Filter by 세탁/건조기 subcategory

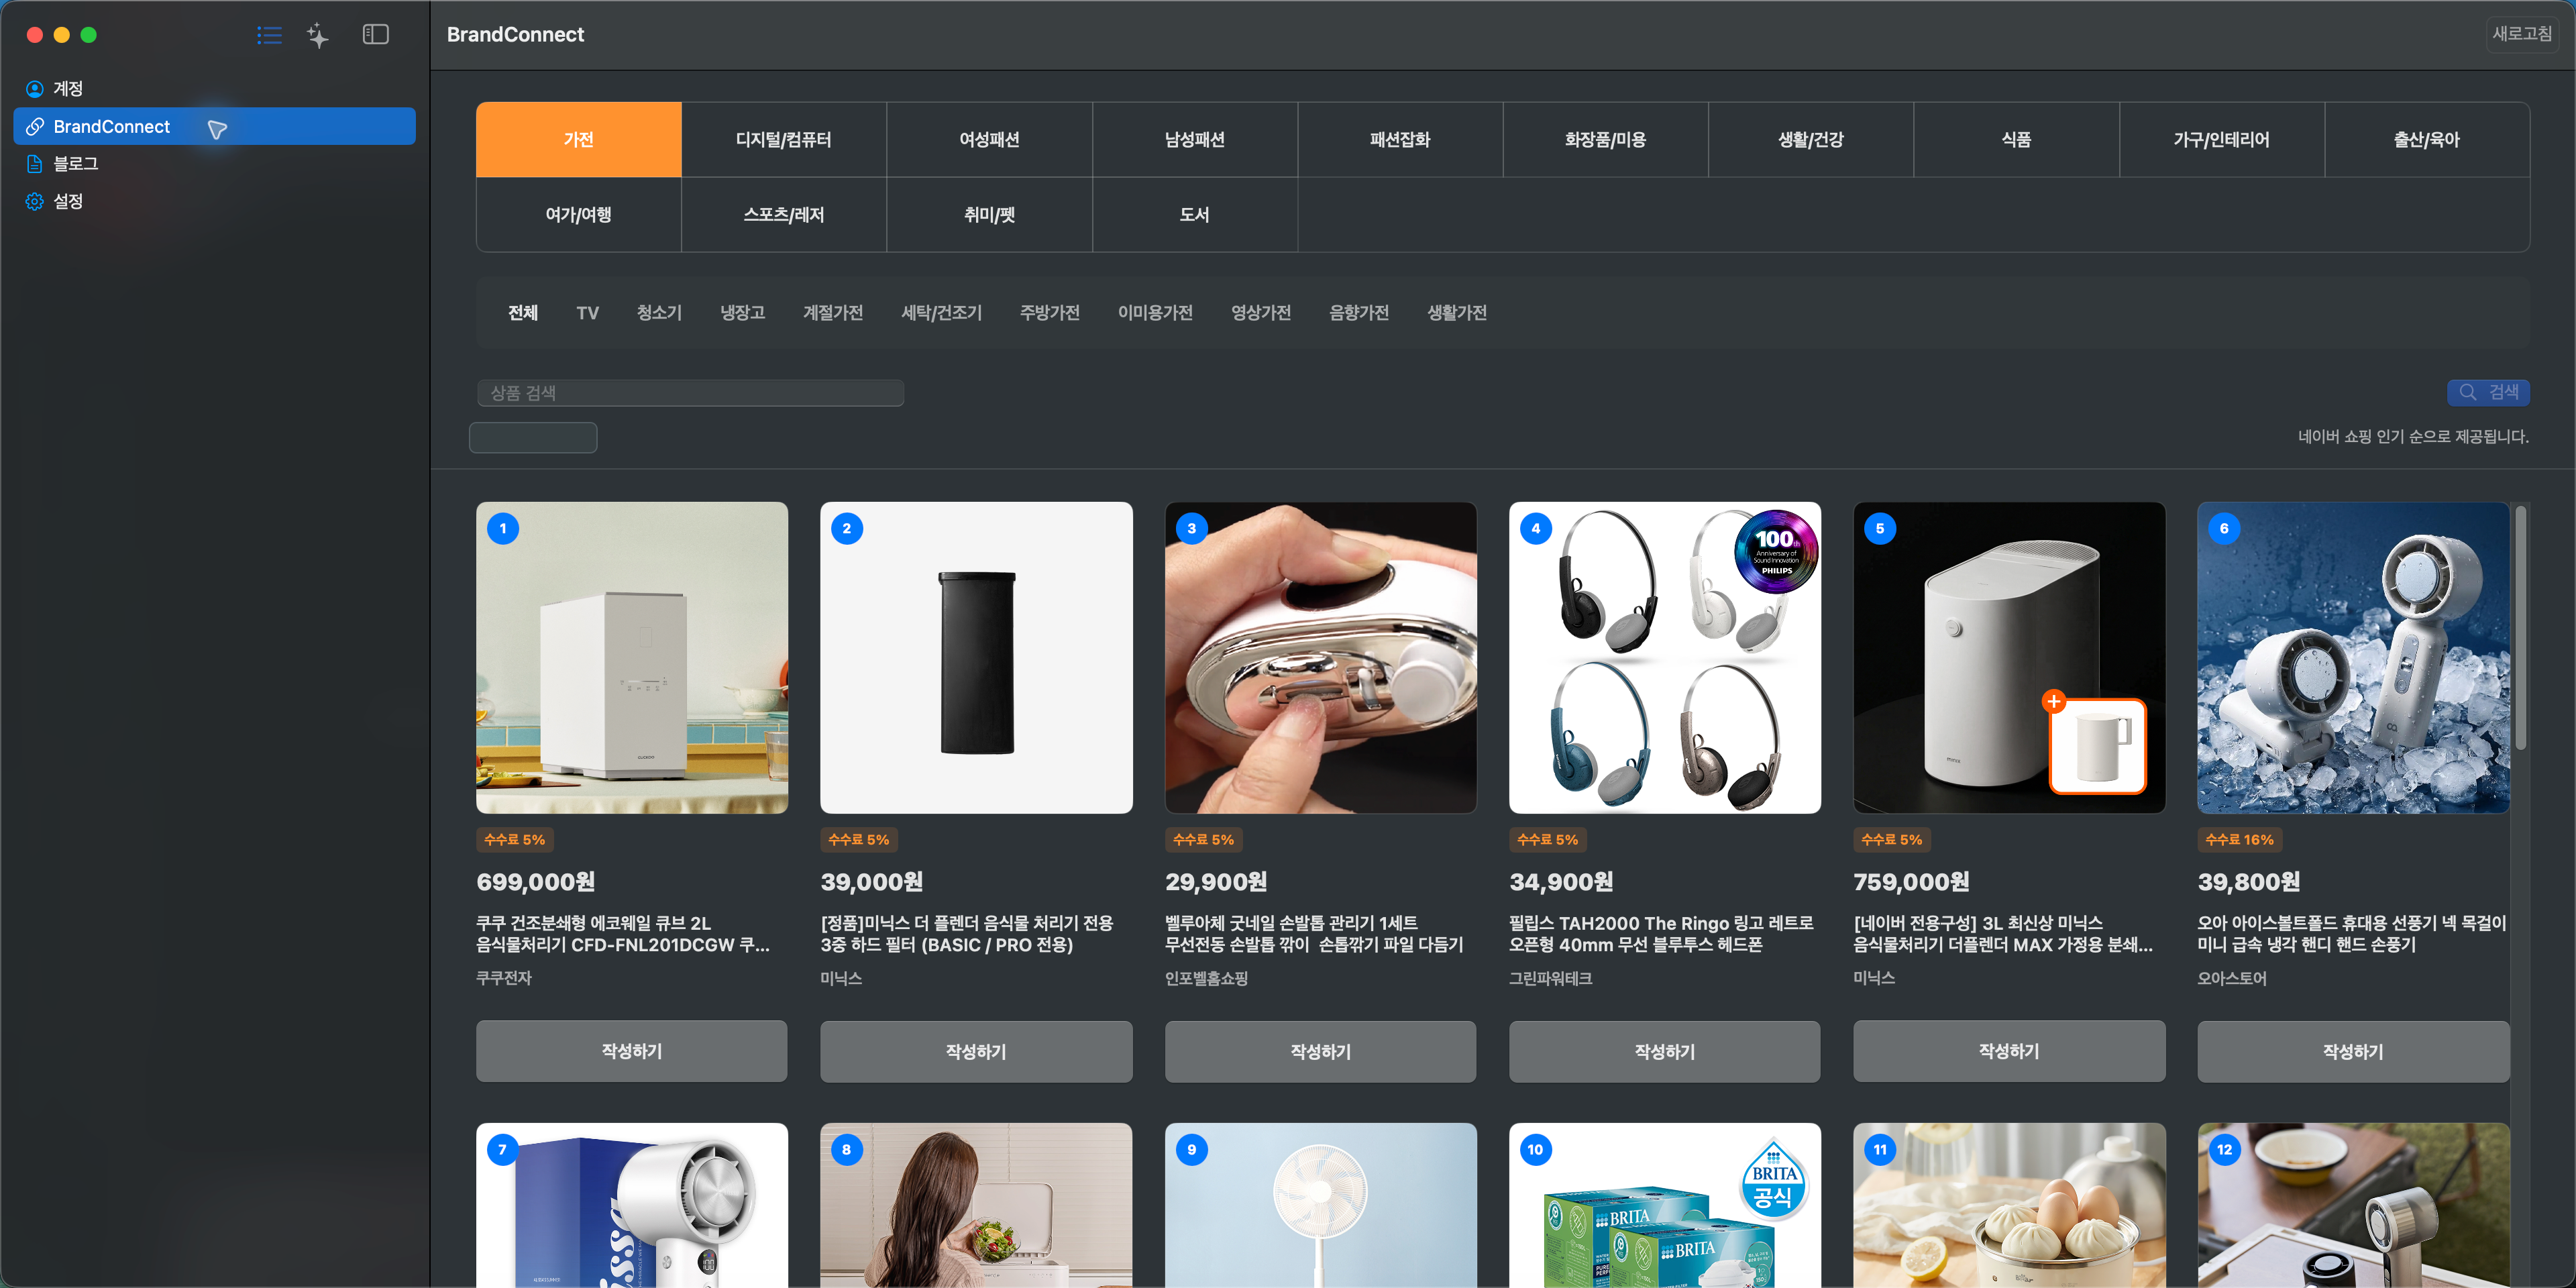(941, 313)
